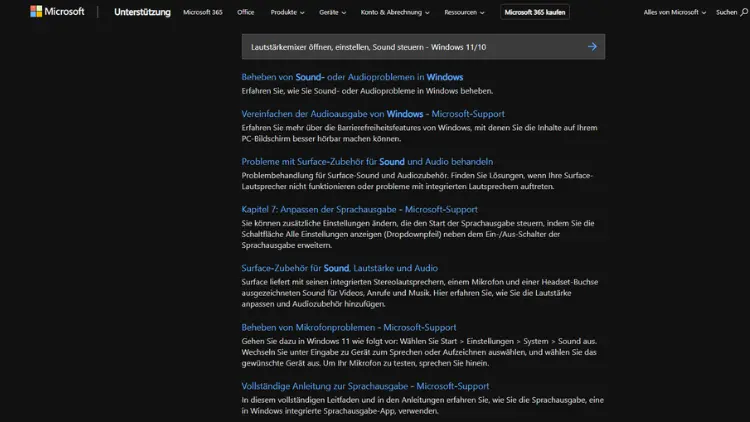This screenshot has height=422, width=750.
Task: Open Probleme mit Surface-Zubehör result
Action: (367, 162)
